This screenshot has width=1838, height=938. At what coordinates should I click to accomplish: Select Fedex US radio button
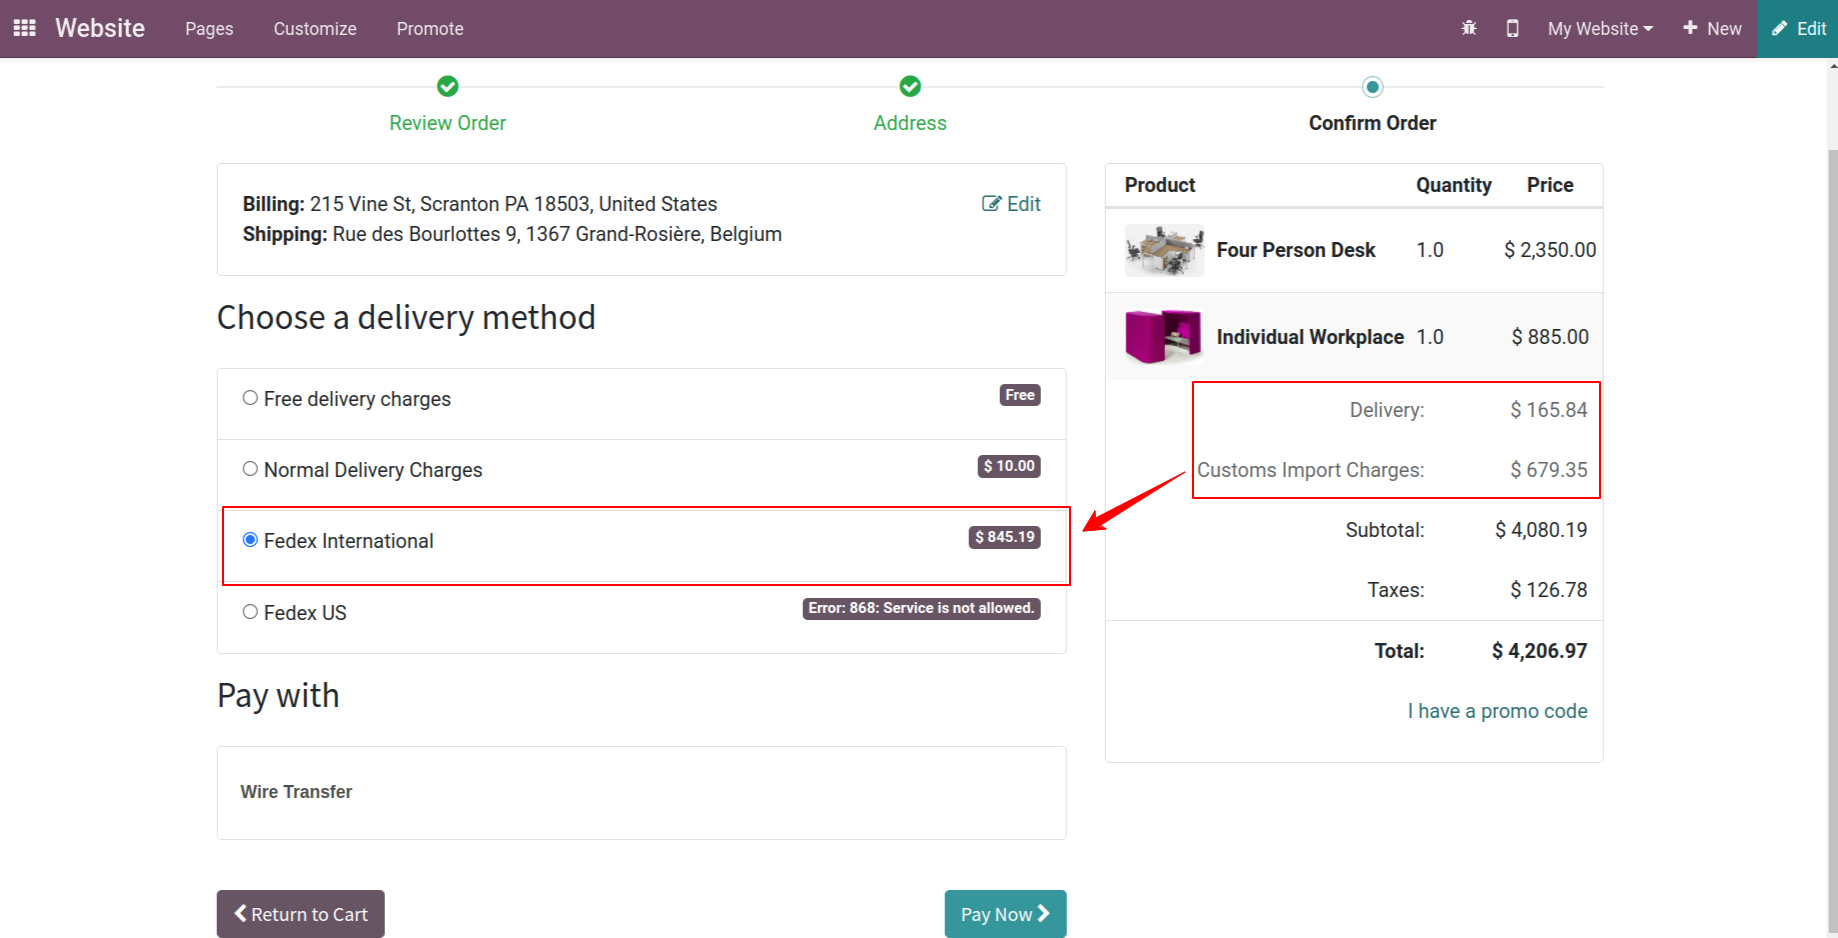point(250,612)
